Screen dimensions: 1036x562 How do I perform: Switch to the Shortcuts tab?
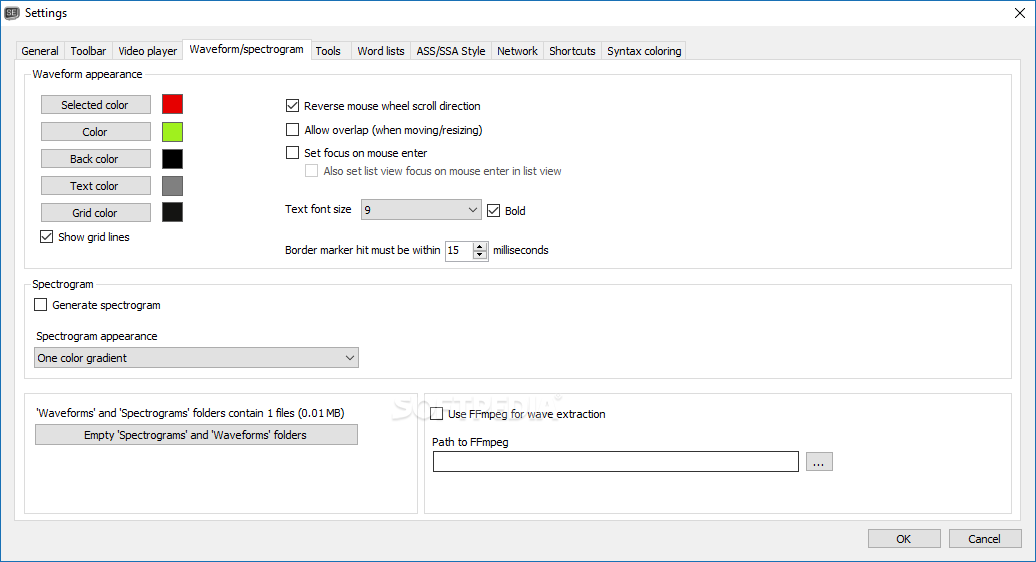click(572, 51)
